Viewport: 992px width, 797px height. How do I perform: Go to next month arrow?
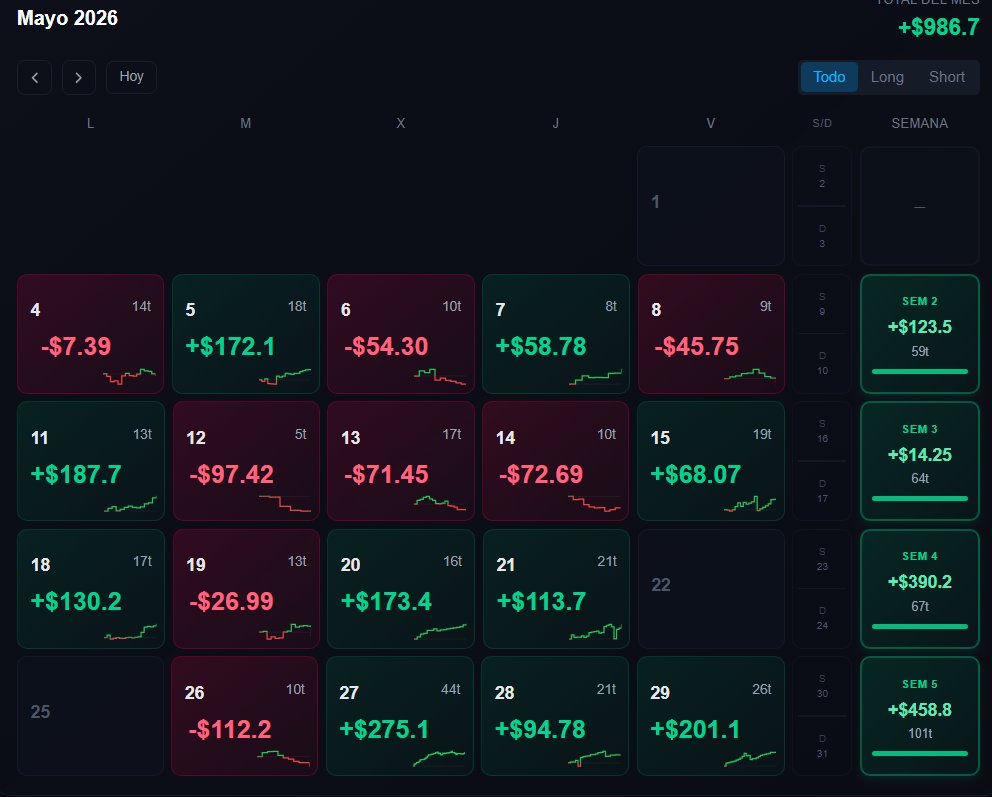click(78, 77)
